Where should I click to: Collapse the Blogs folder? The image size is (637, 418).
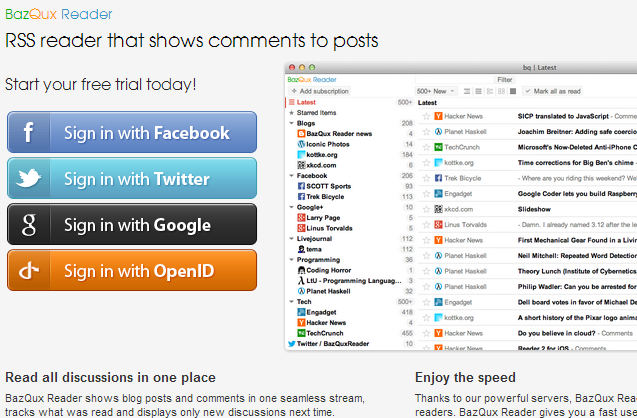coord(291,123)
